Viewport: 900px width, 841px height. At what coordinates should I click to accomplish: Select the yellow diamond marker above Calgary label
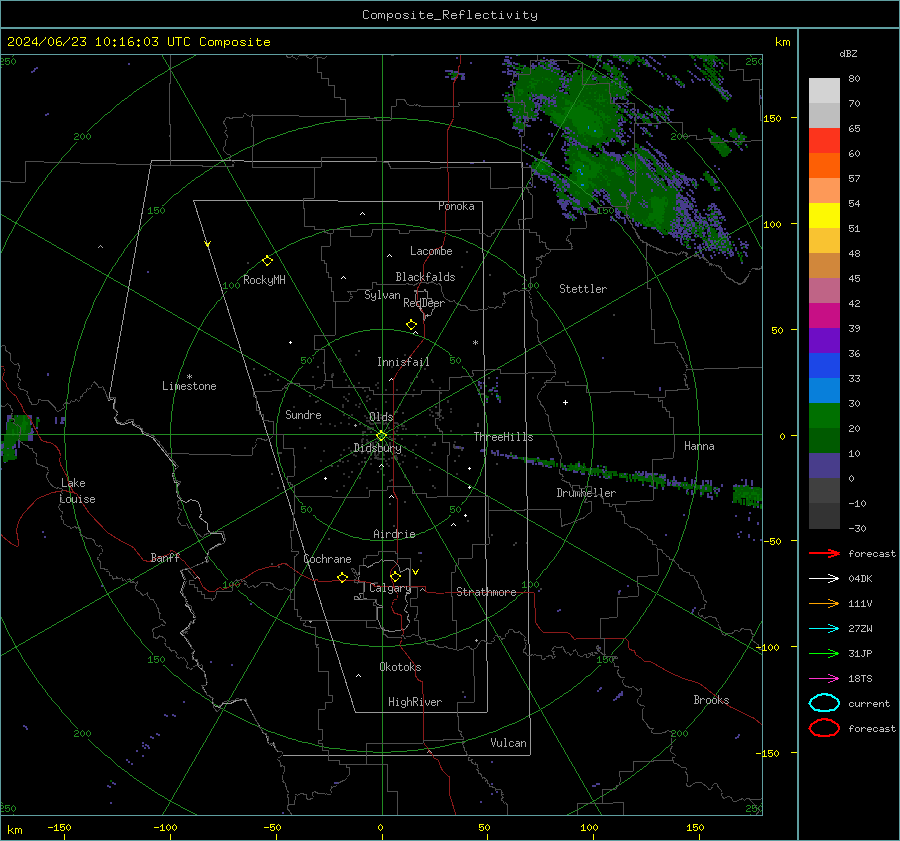[x=395, y=576]
